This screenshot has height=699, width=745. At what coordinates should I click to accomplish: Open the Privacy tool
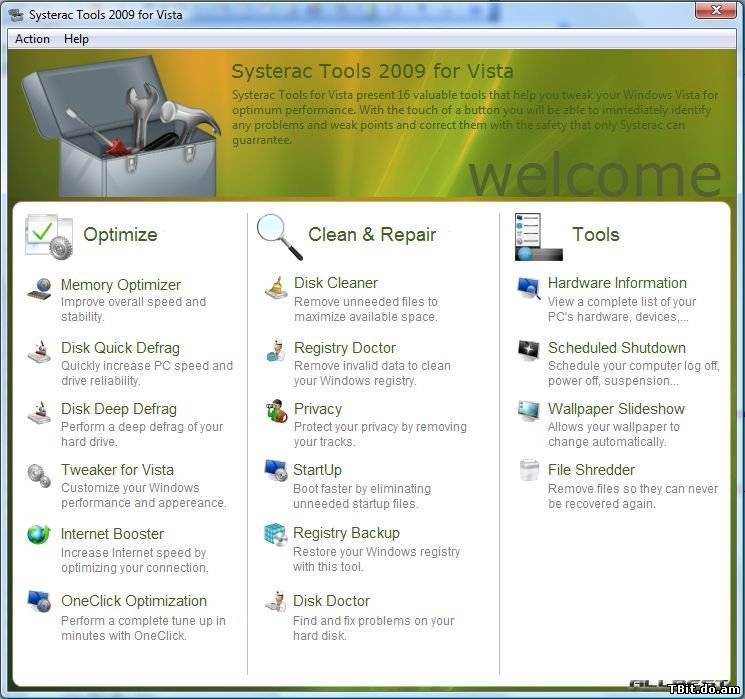[x=318, y=409]
